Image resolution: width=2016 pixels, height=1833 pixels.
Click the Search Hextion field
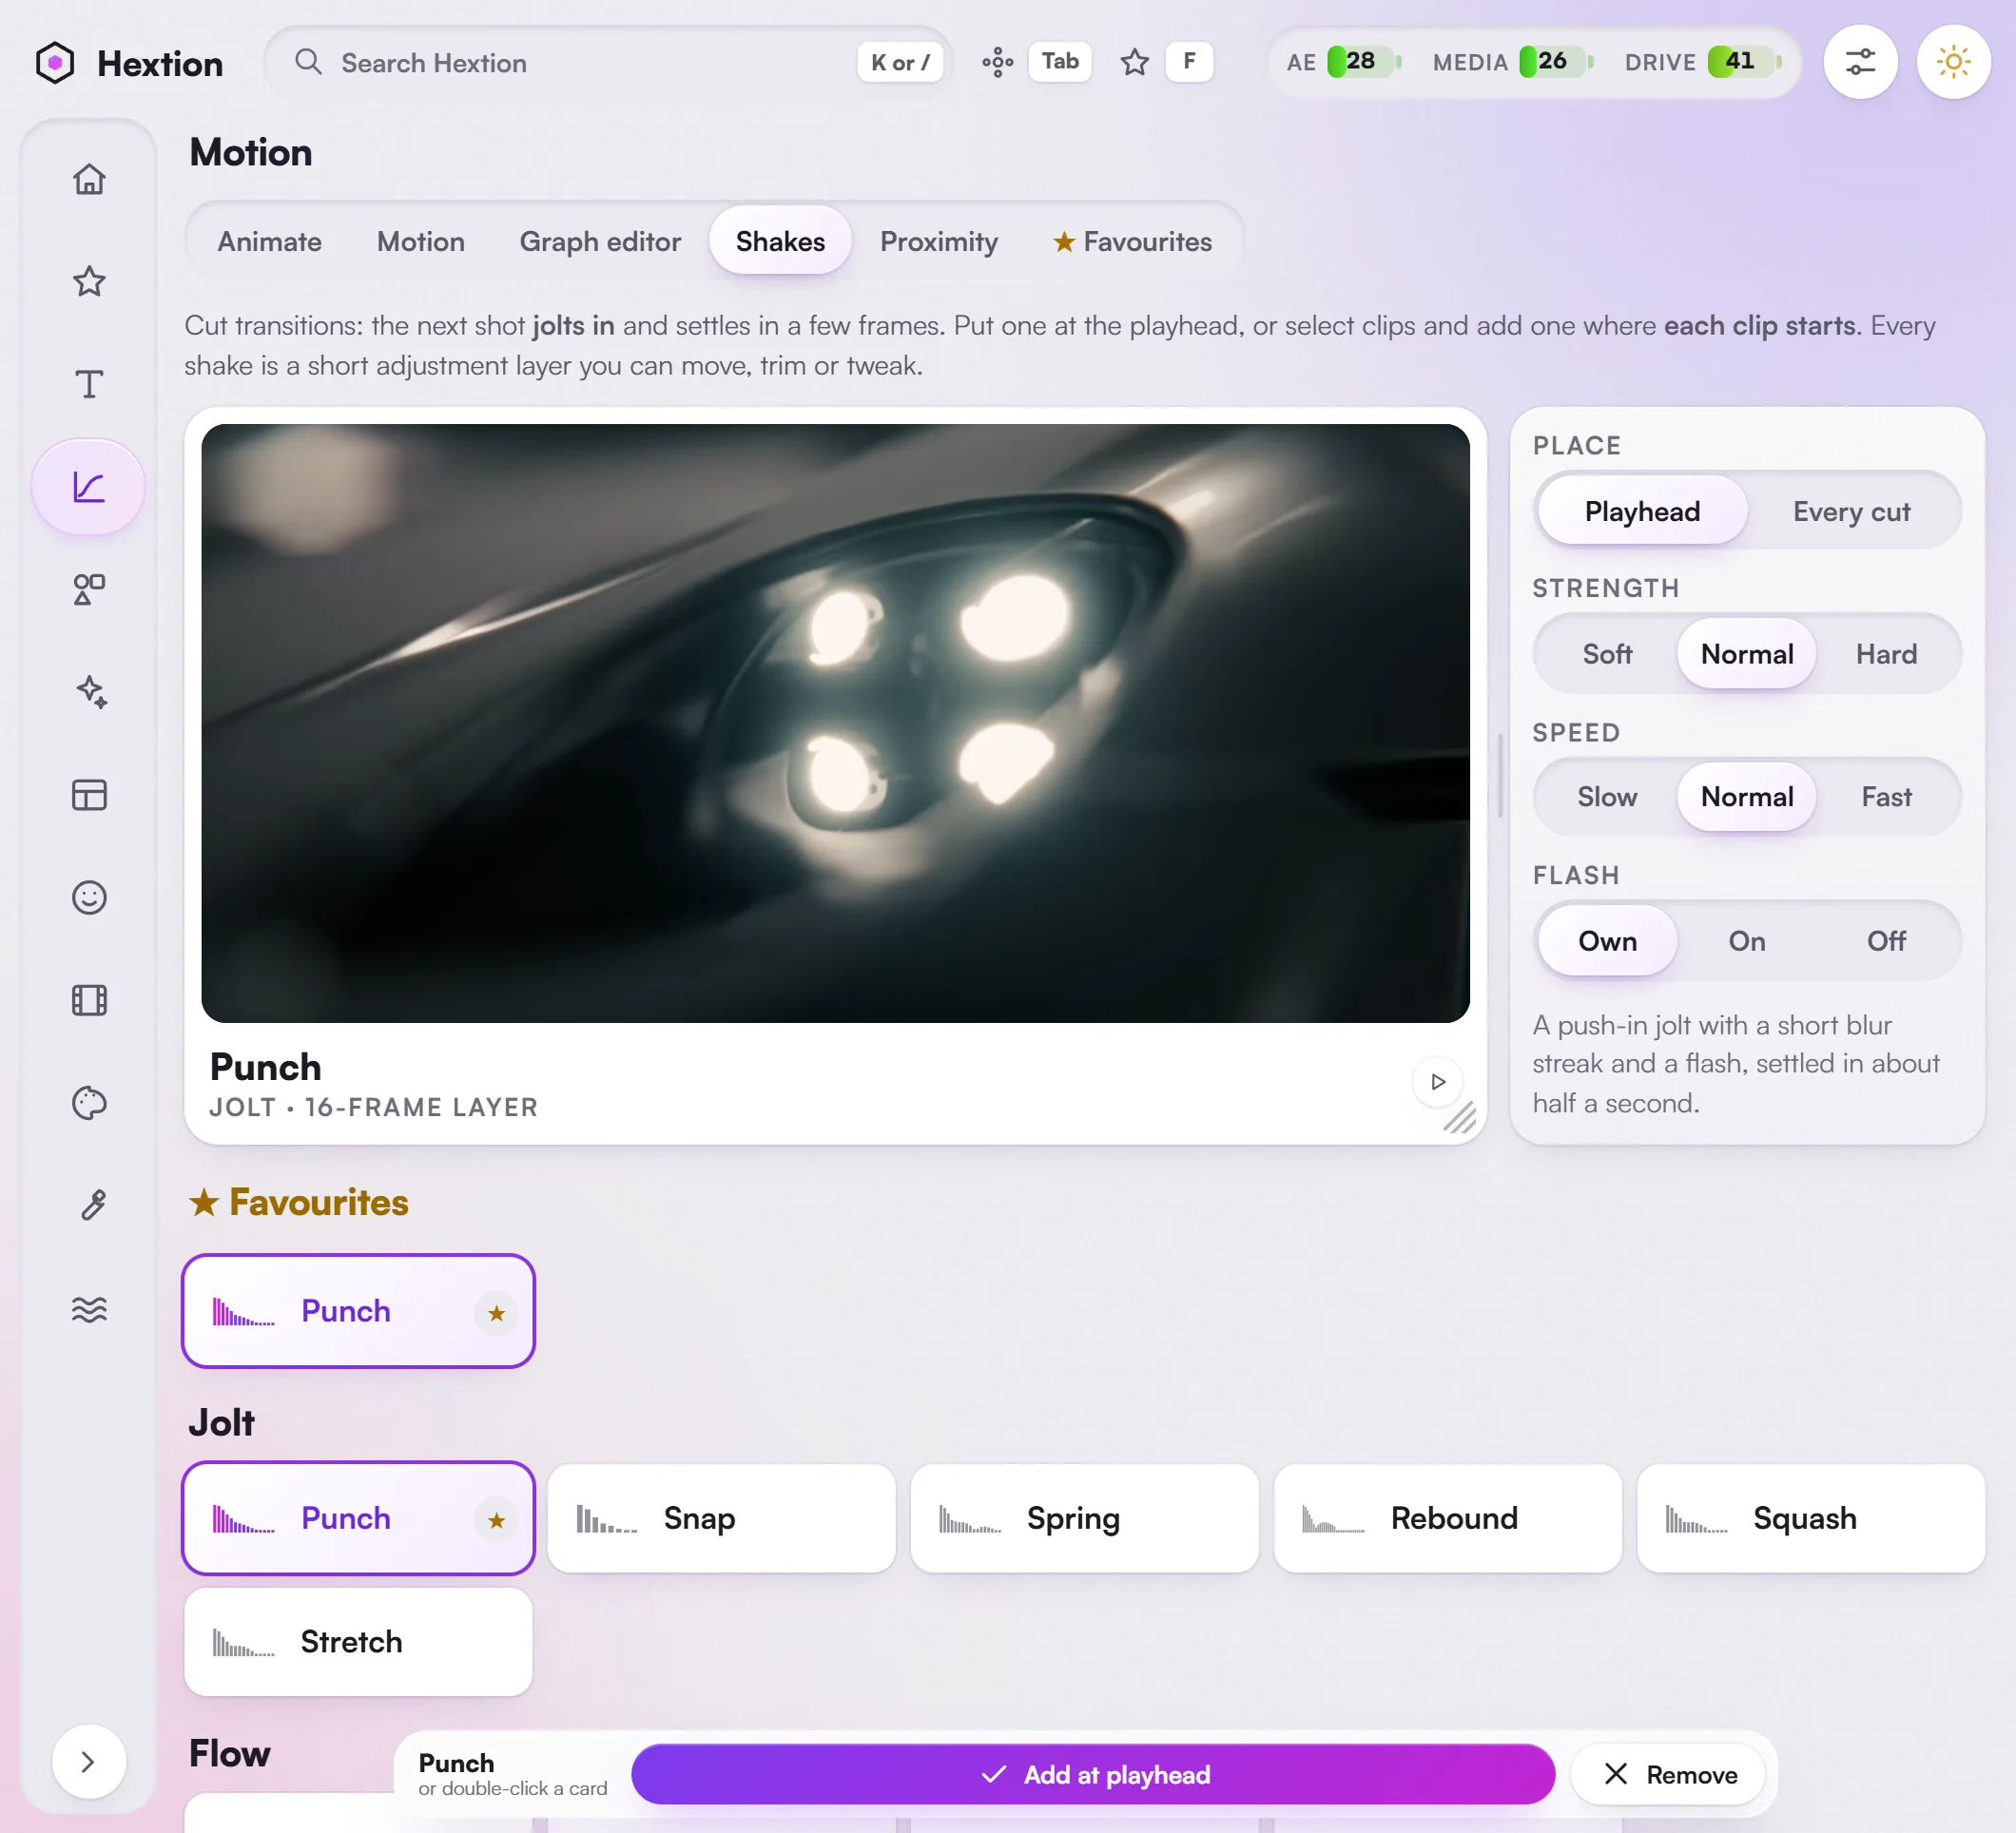[608, 62]
